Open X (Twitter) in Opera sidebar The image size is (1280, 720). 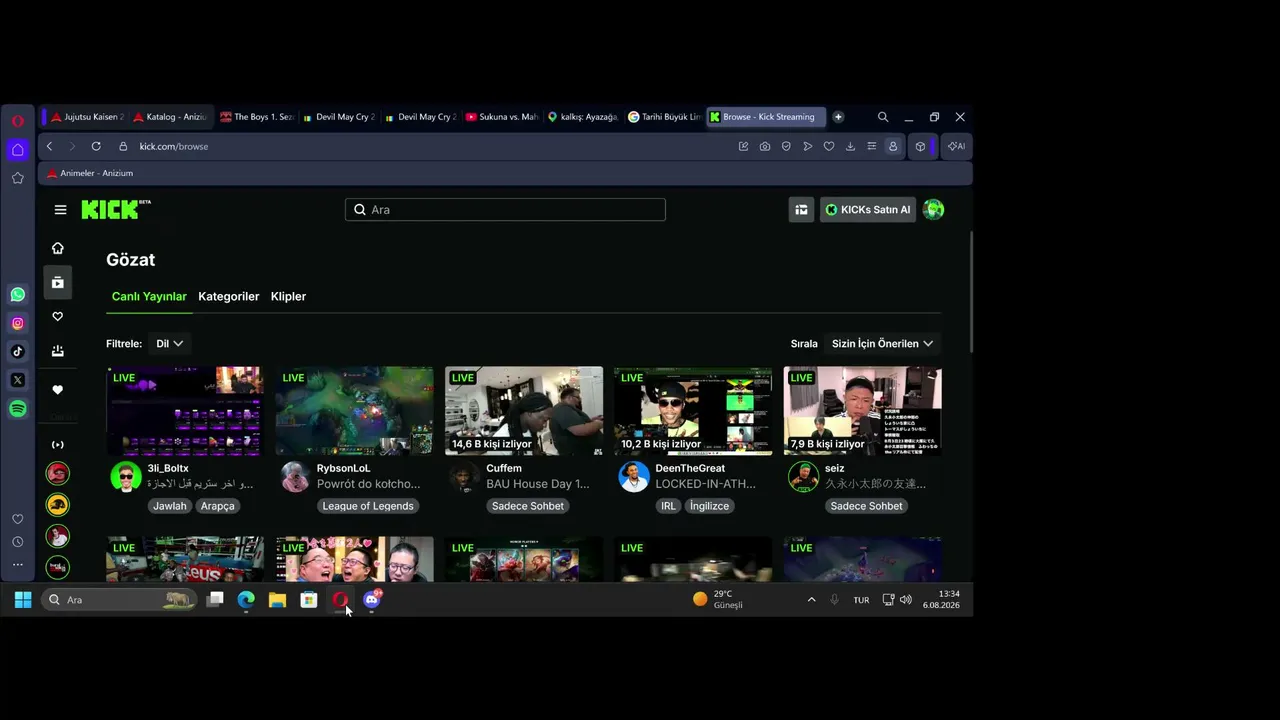click(18, 380)
